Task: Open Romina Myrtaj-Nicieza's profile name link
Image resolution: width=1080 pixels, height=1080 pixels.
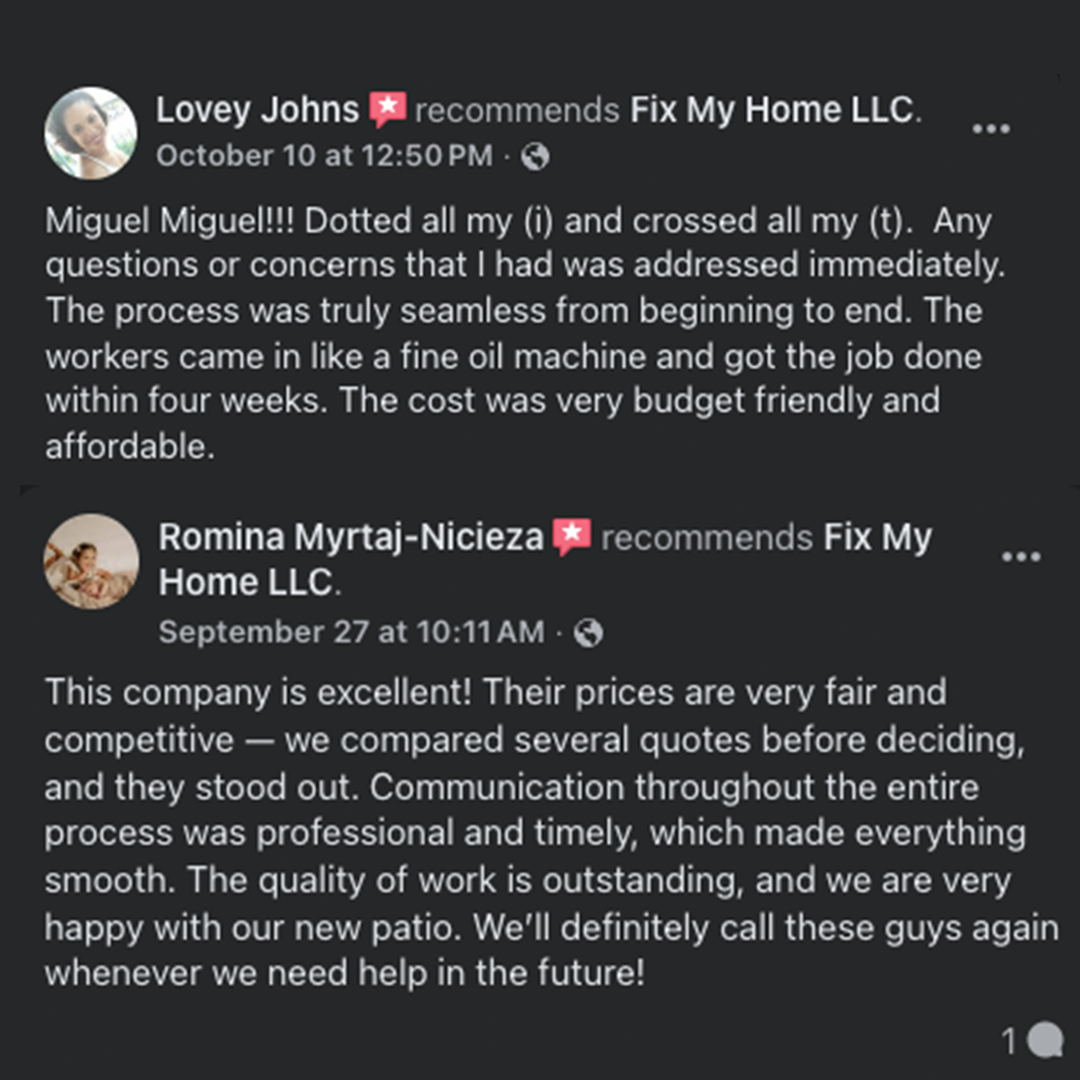Action: (350, 537)
